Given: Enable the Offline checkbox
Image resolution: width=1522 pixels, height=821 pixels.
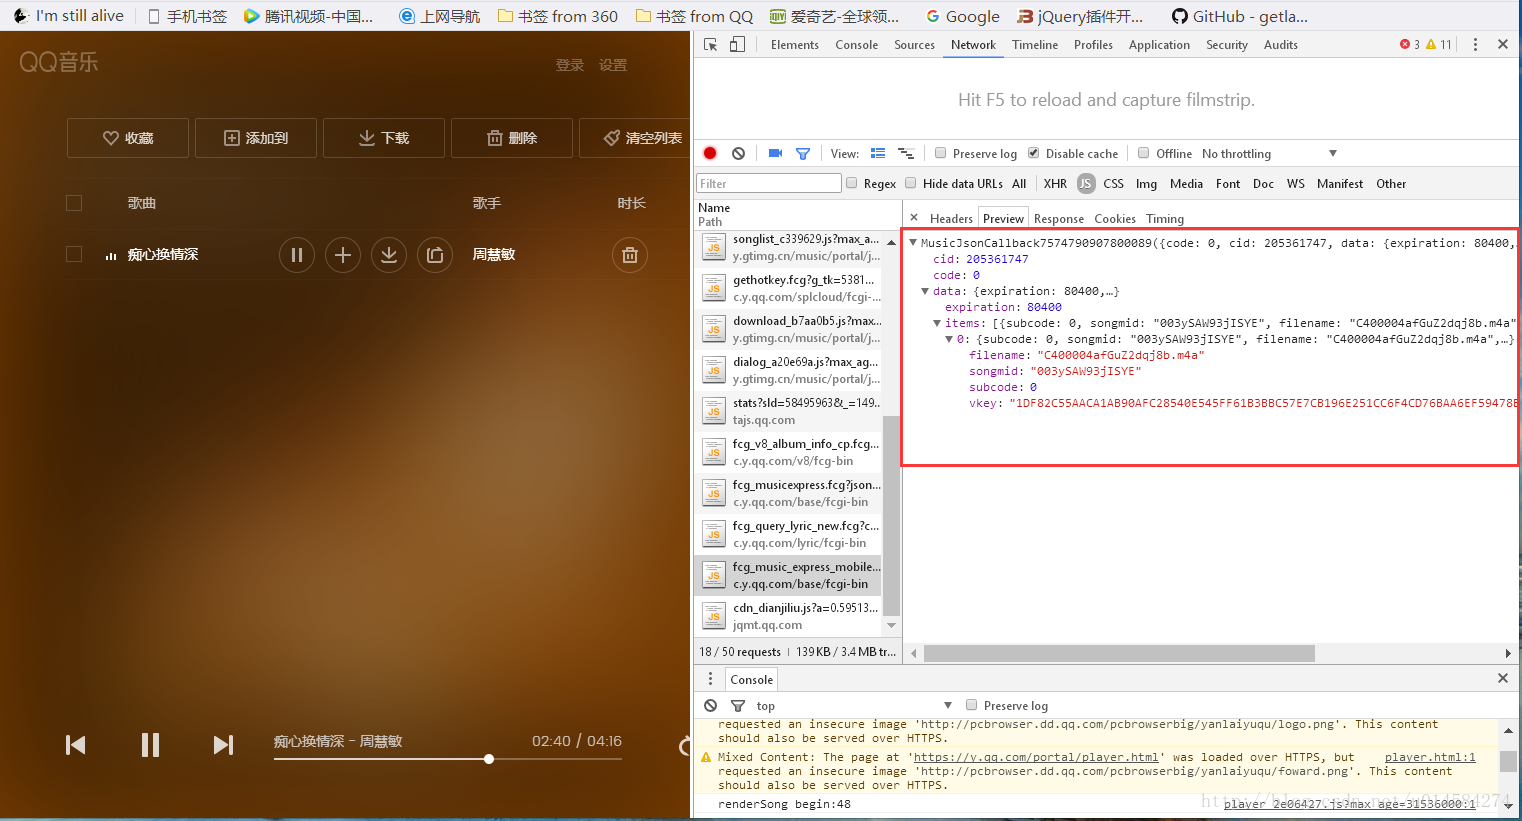Looking at the screenshot, I should tap(1143, 153).
